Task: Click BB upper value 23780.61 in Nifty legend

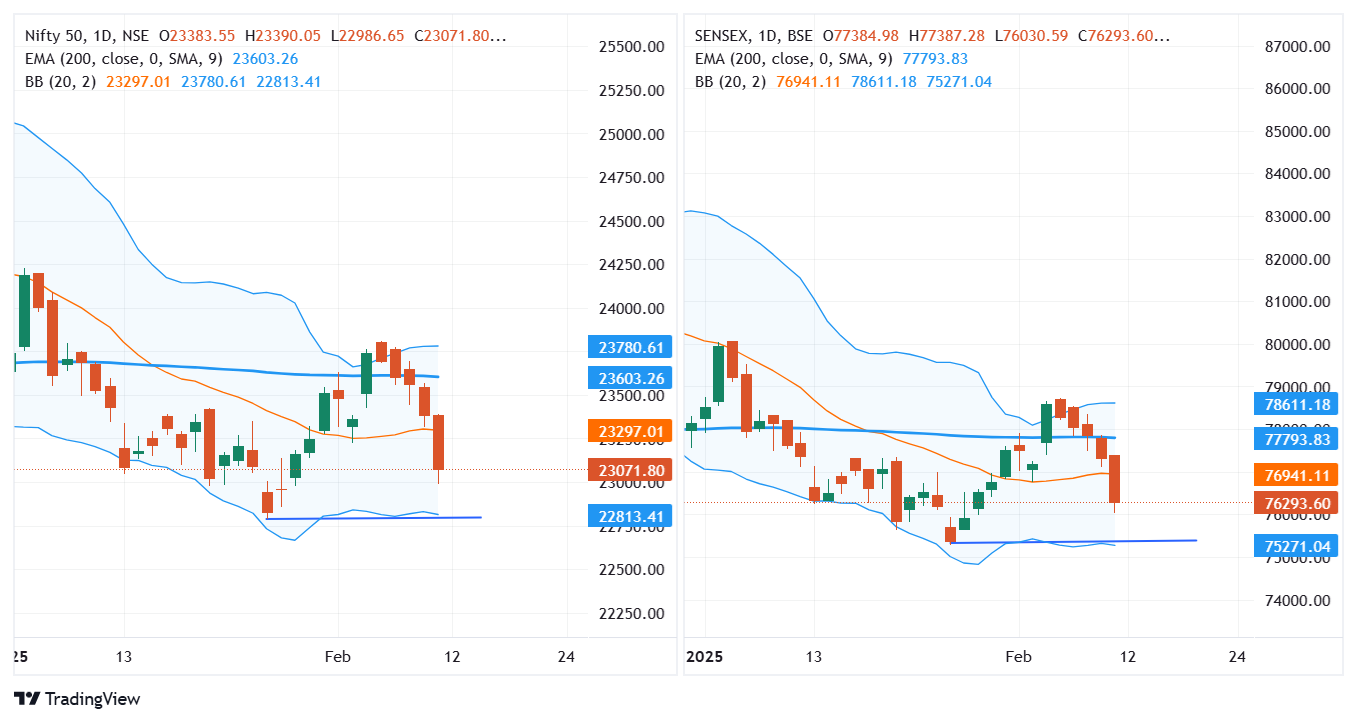Action: [x=214, y=81]
